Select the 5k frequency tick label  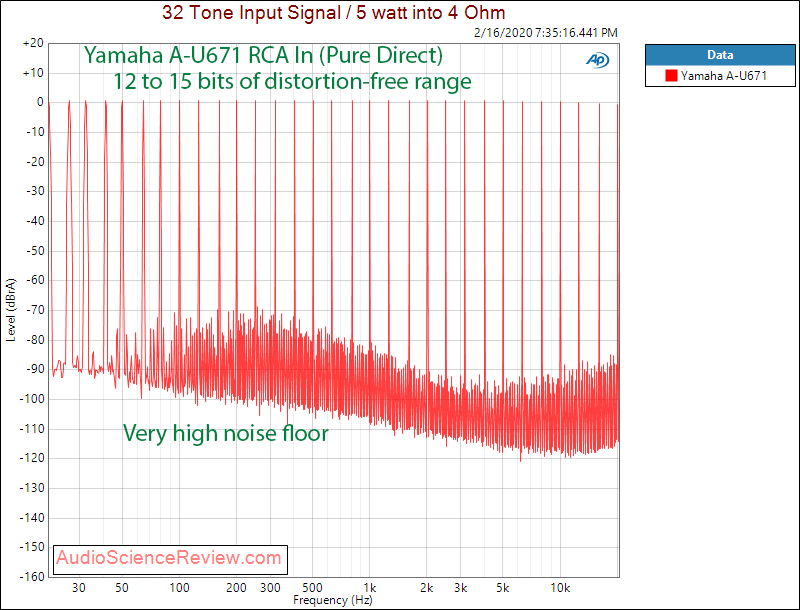(503, 588)
